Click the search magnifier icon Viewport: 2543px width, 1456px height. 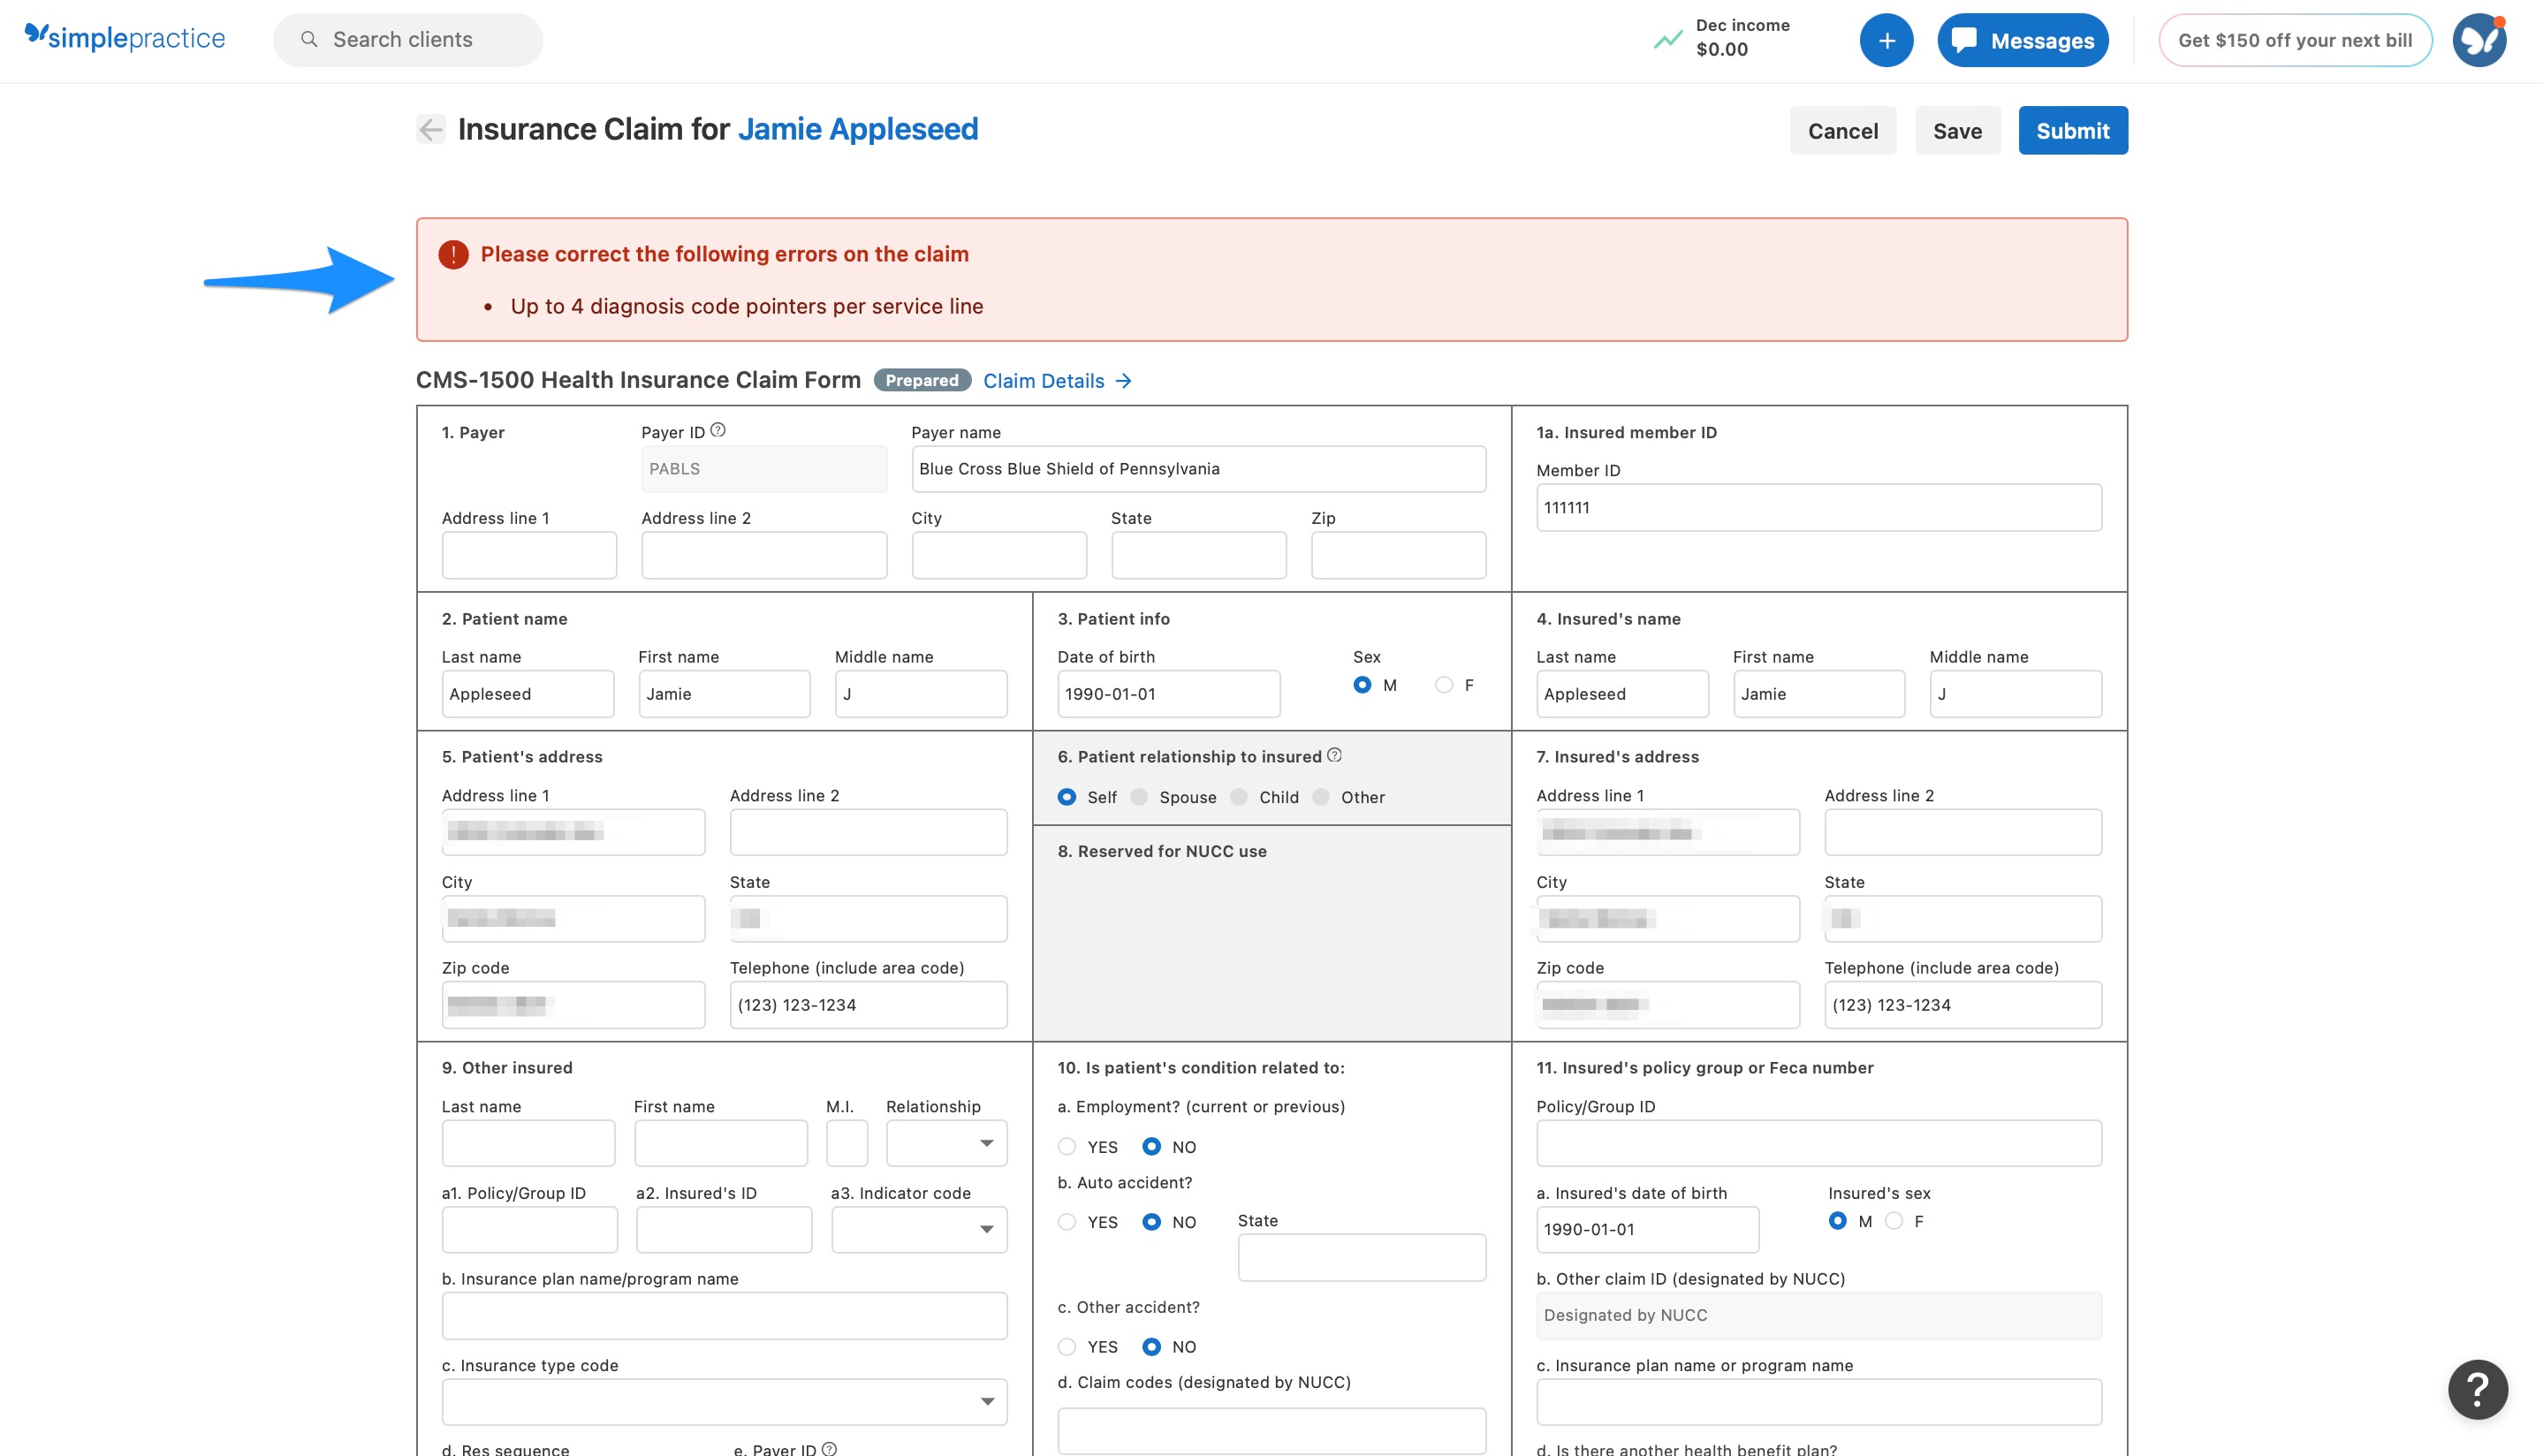pos(309,39)
